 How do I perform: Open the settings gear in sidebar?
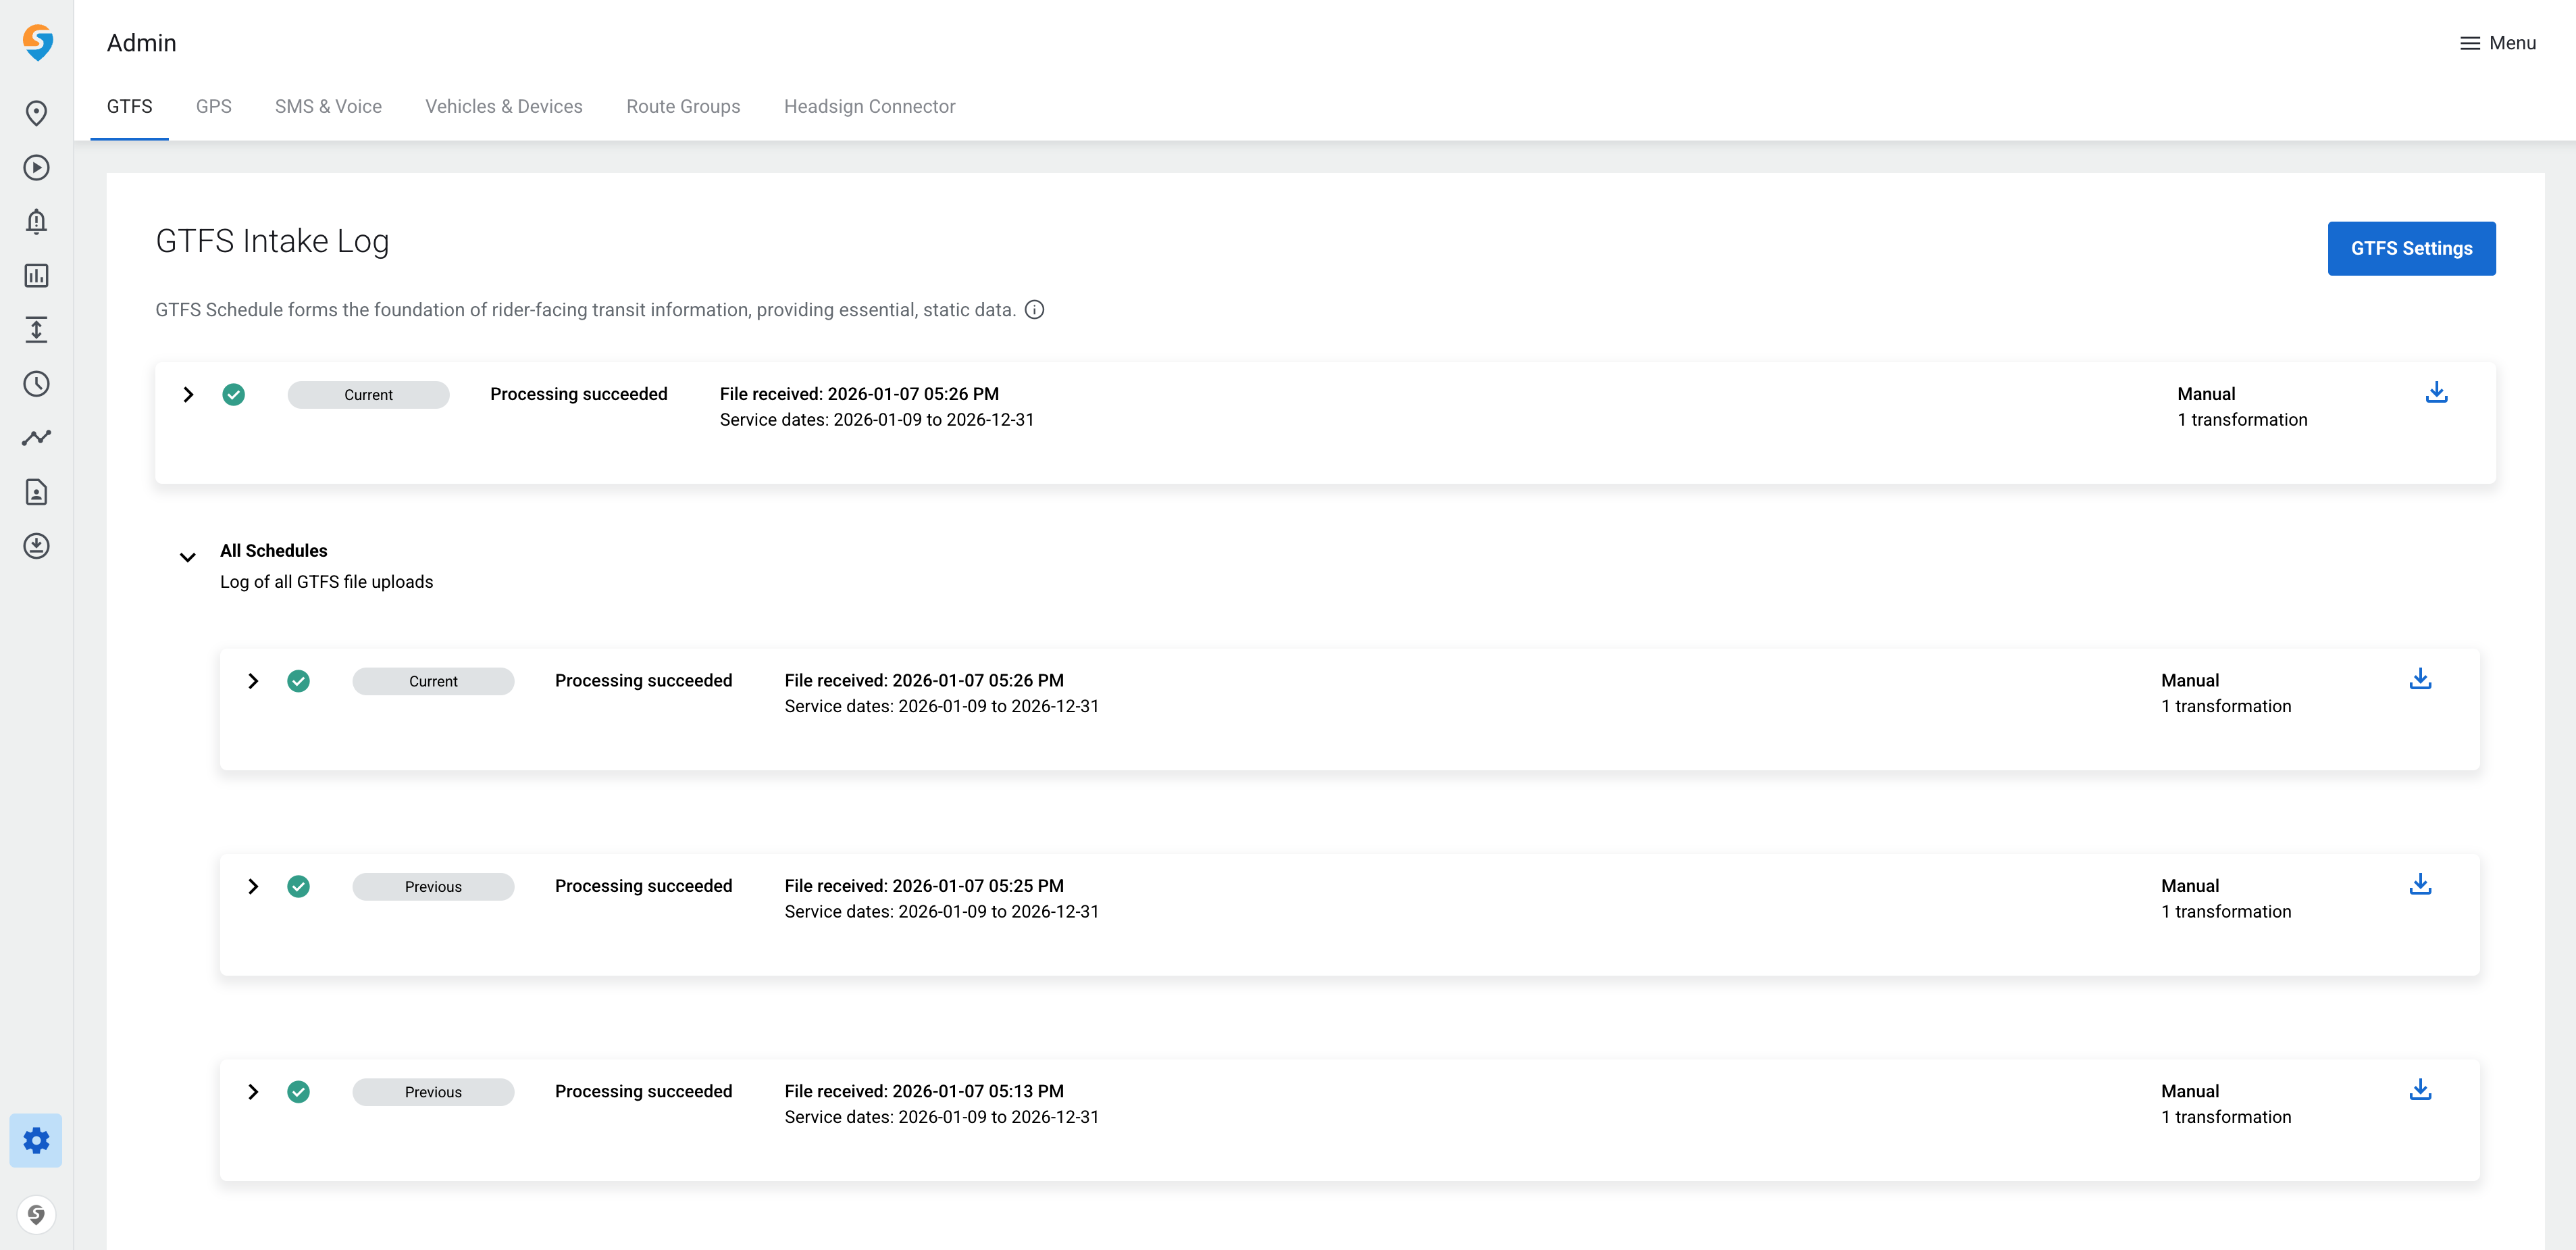pyautogui.click(x=37, y=1140)
